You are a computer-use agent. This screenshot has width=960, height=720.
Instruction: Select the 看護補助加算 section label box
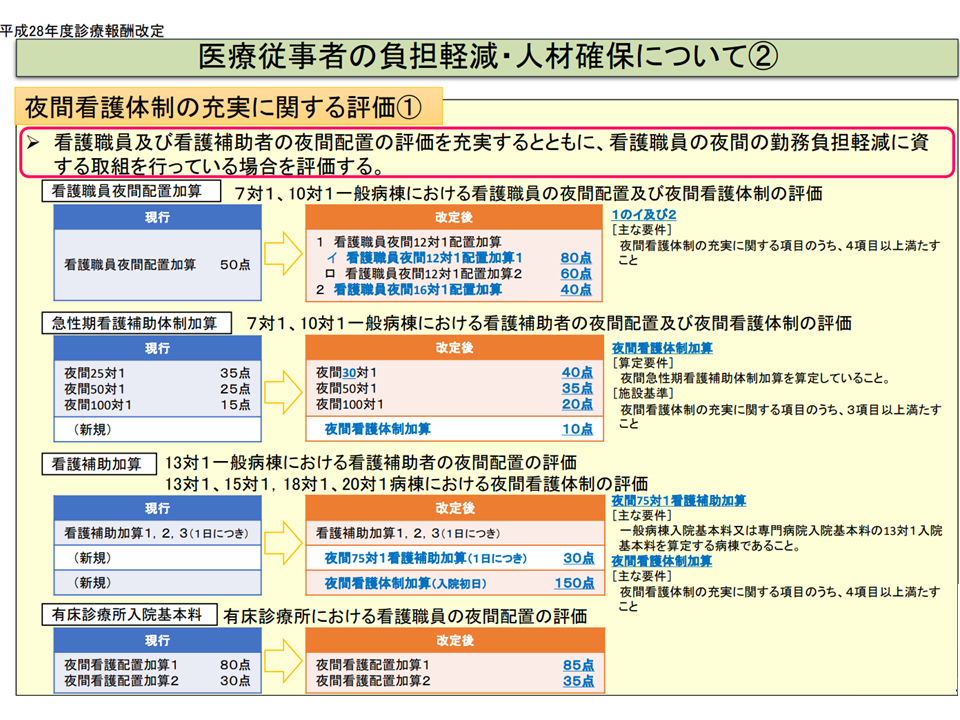(98, 464)
